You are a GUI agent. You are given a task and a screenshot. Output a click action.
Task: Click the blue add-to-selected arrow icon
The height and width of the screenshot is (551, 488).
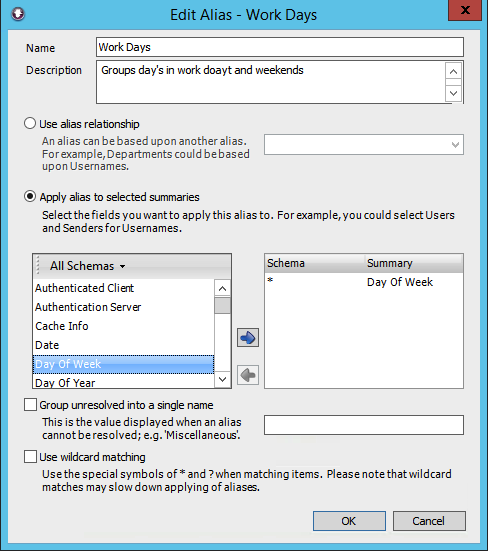coord(248,338)
